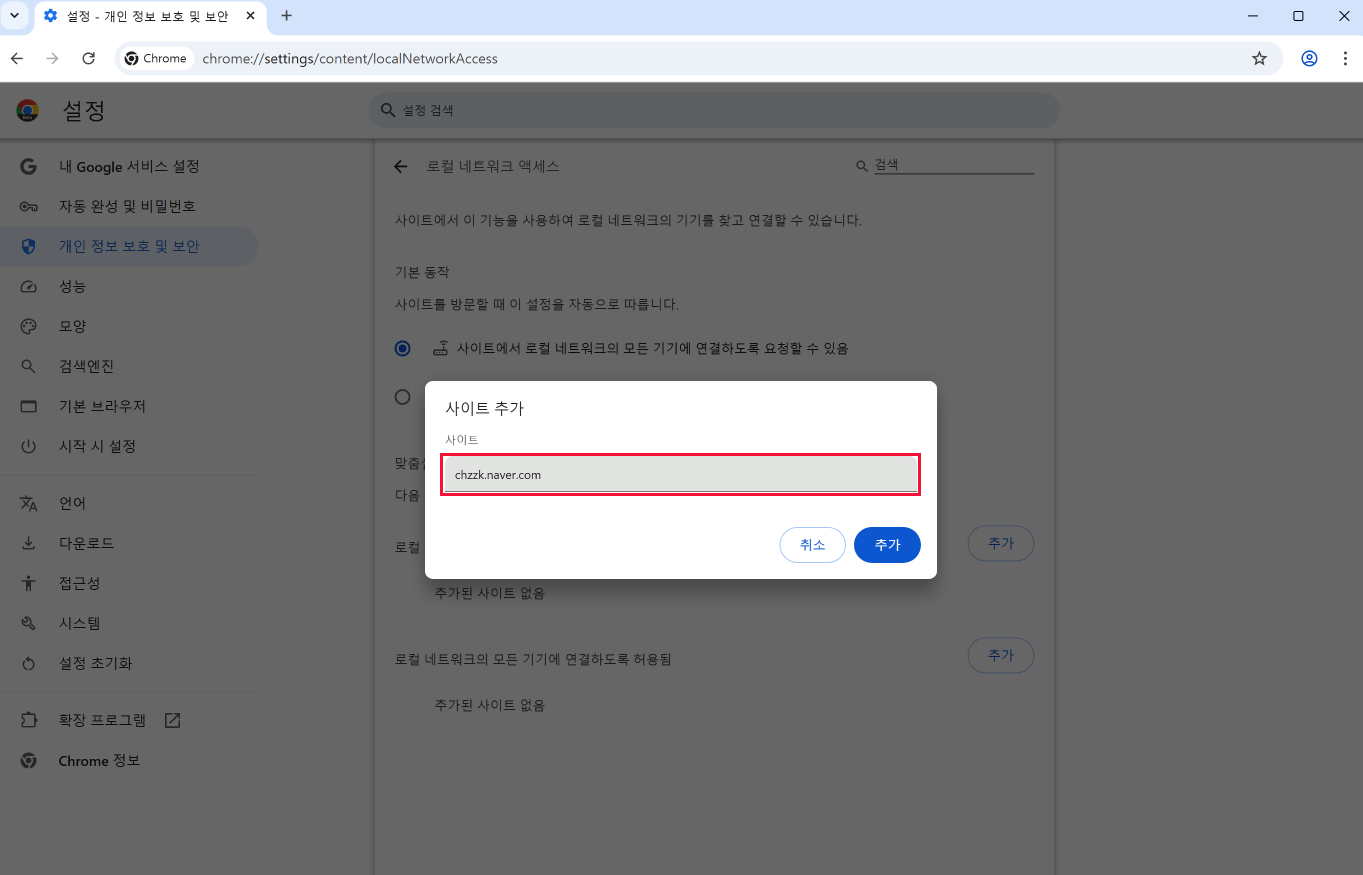Open the tab search dropdown arrow
Screen dimensions: 1363x875
click(x=15, y=16)
